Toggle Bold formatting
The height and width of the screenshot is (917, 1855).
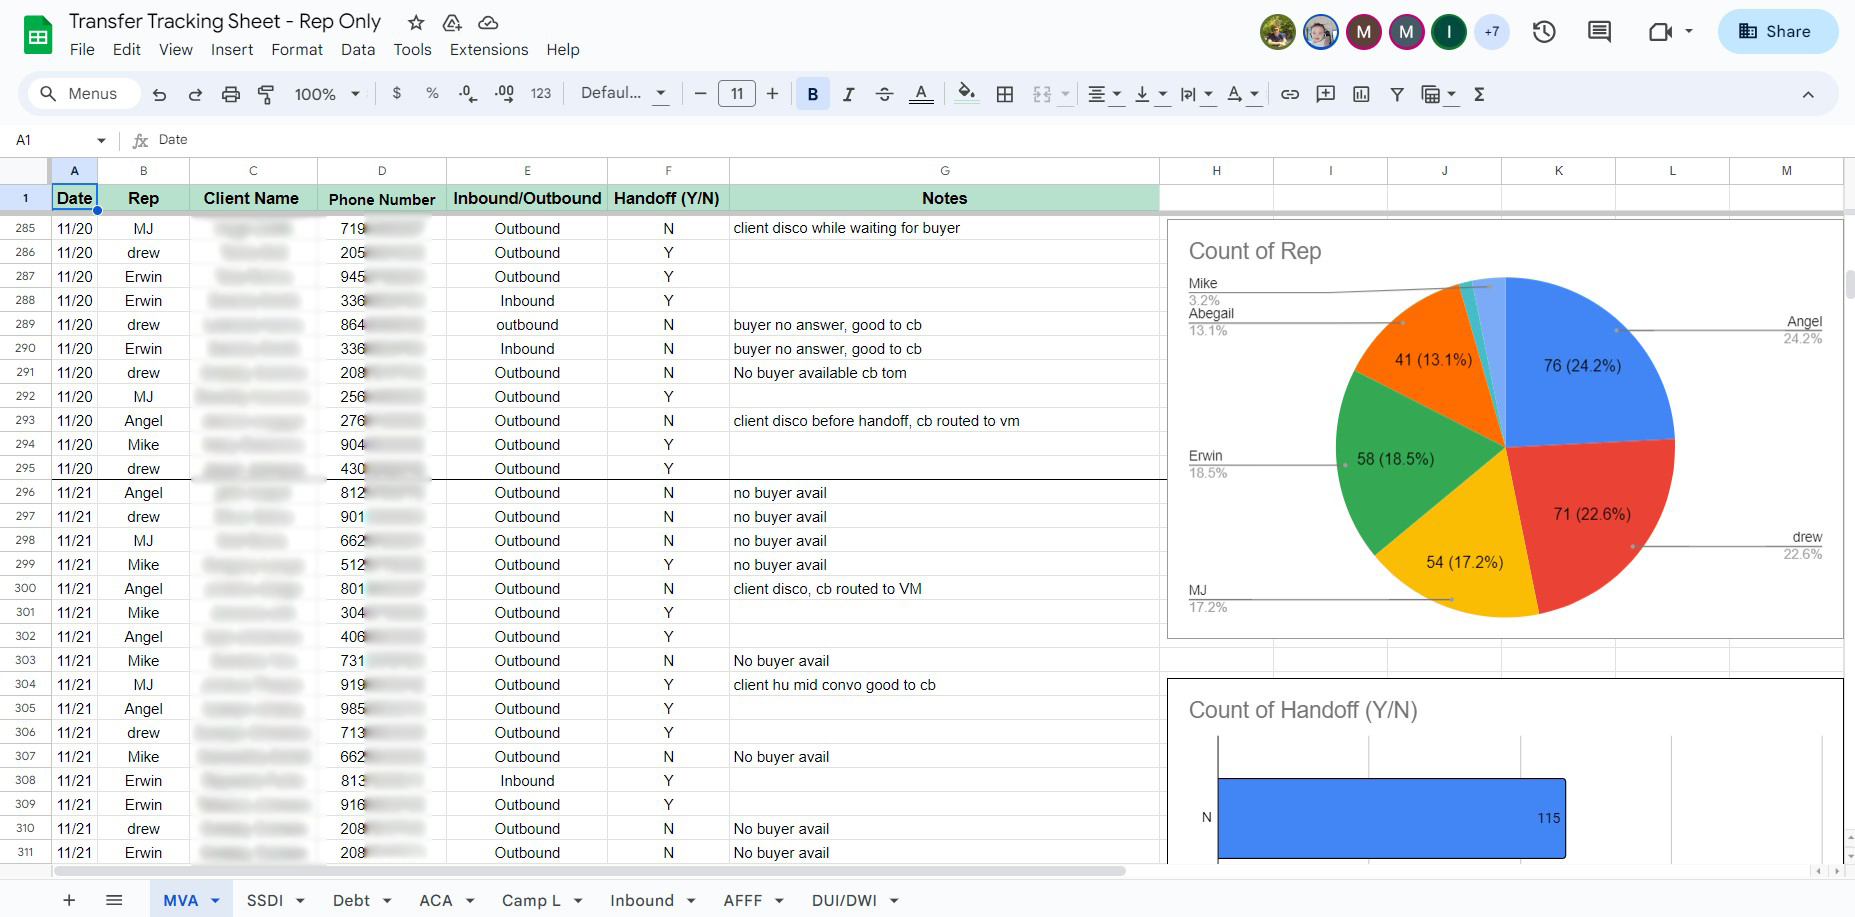812,94
